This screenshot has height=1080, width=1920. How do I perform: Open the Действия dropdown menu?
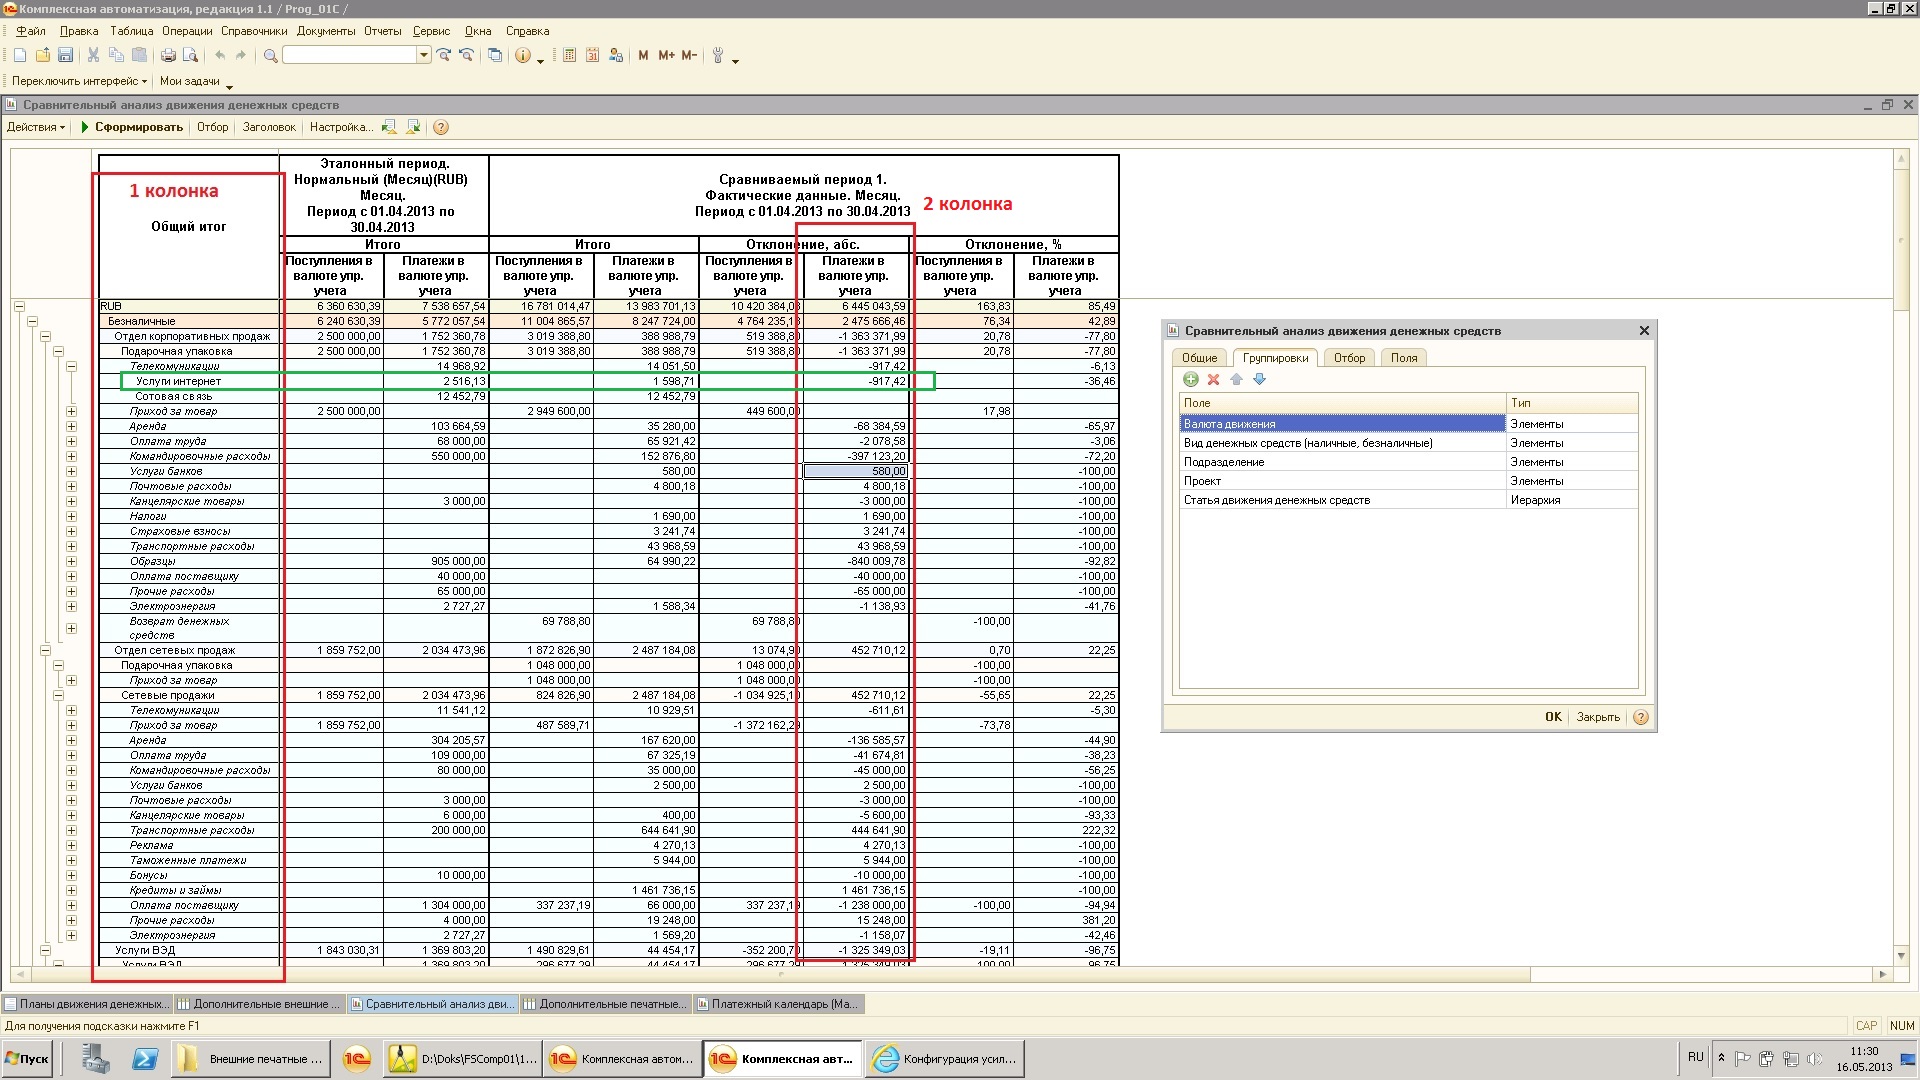[x=36, y=128]
